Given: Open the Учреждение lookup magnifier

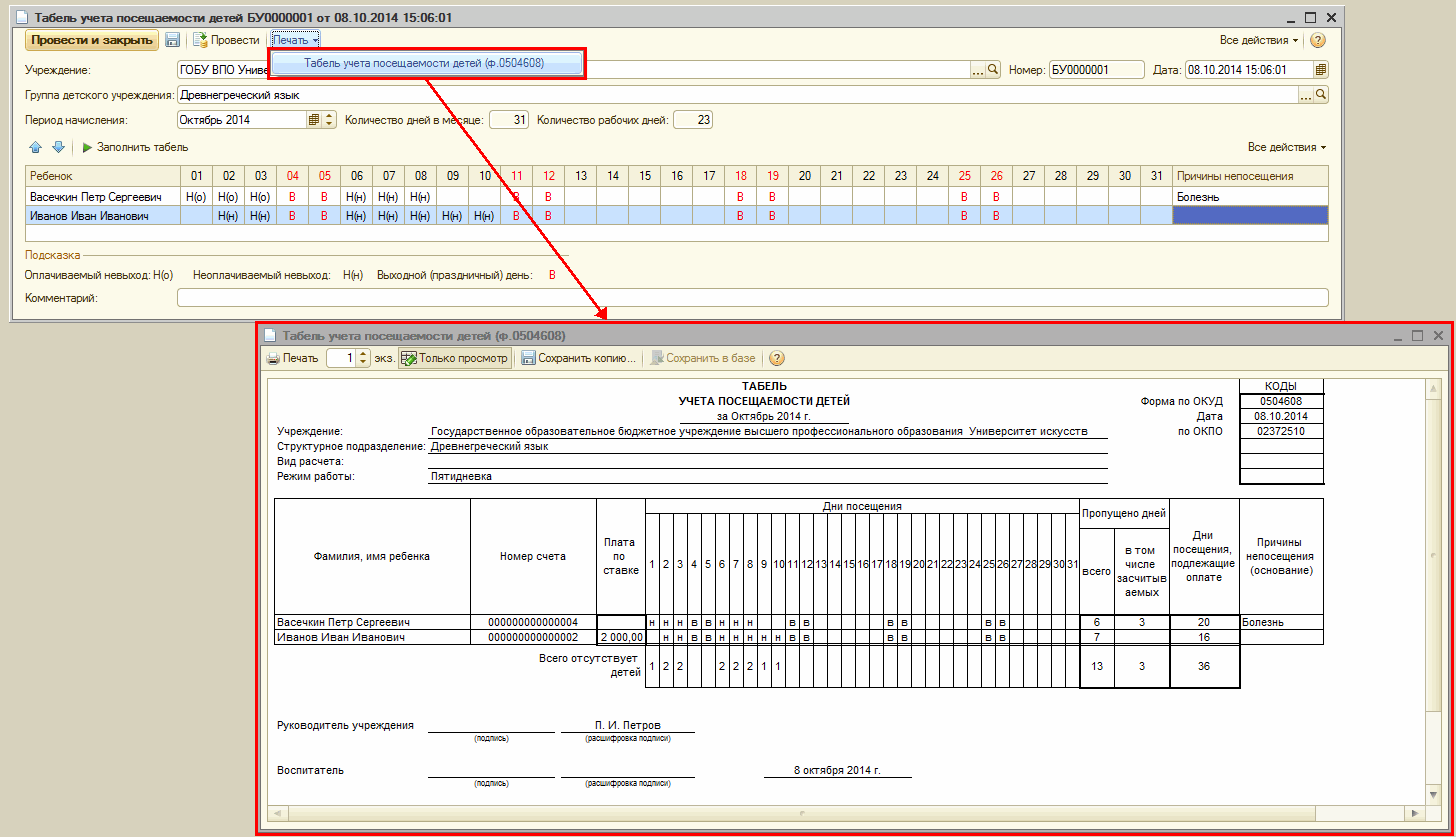Looking at the screenshot, I should [993, 70].
